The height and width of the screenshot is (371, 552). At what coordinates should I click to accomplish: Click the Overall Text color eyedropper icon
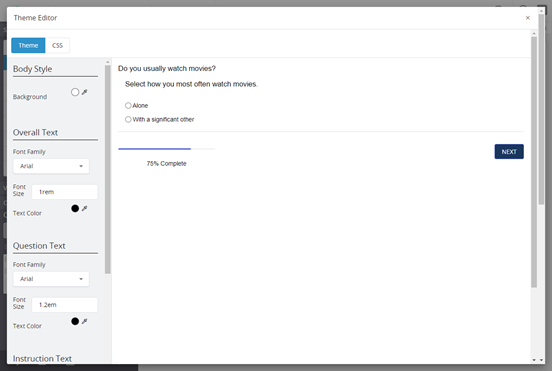click(x=84, y=208)
